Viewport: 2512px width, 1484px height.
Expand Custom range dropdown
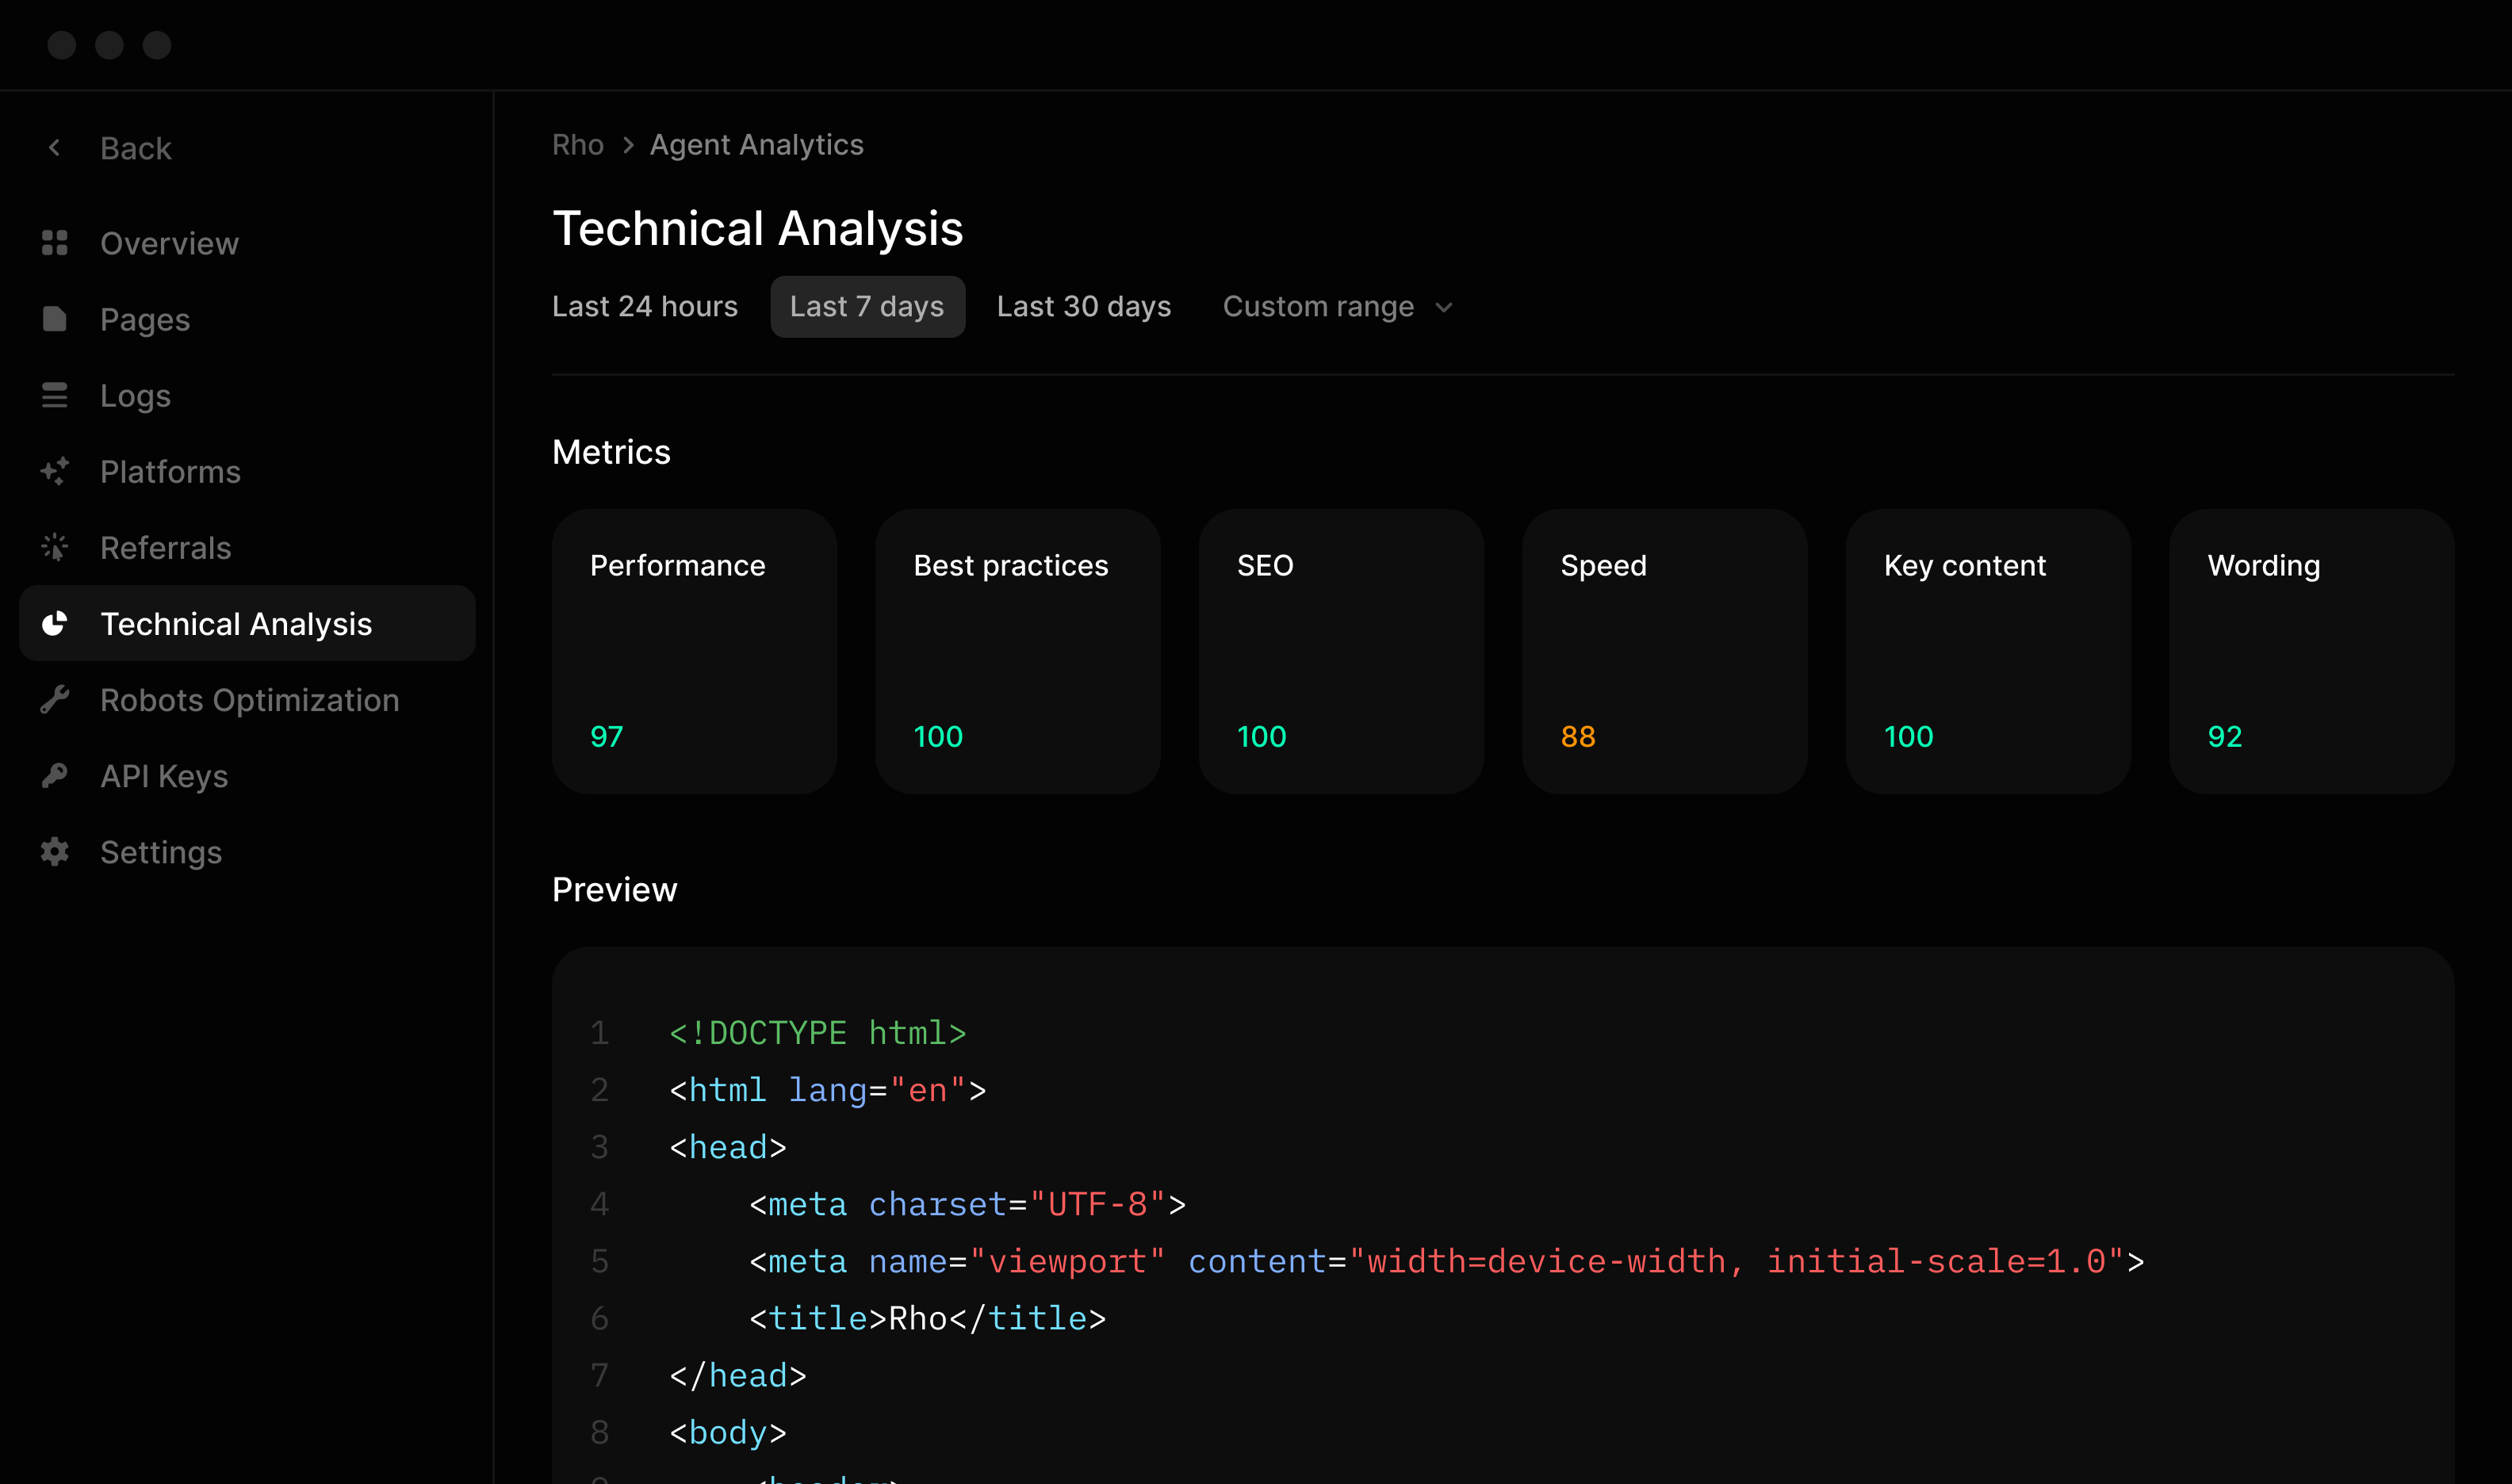[x=1337, y=308]
